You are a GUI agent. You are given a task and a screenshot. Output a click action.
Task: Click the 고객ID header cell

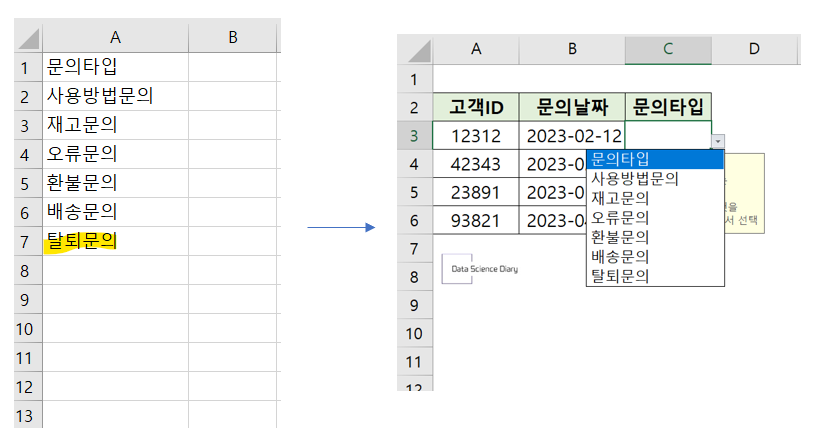476,107
